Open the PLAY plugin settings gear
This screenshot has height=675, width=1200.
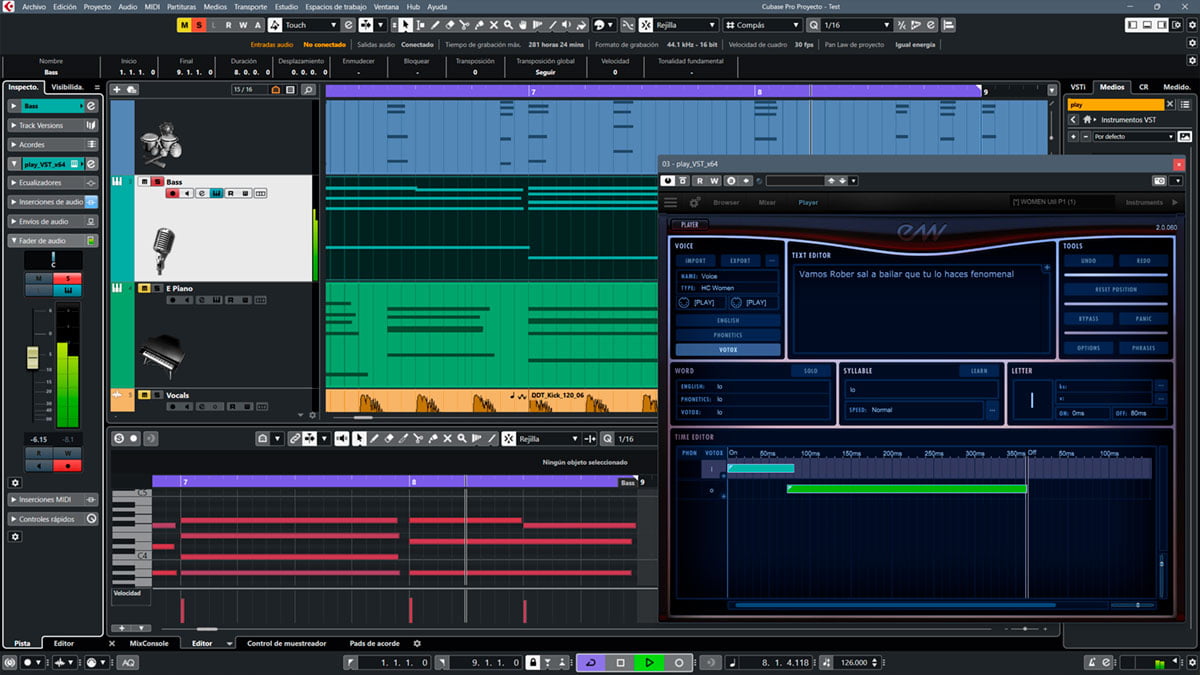point(694,202)
